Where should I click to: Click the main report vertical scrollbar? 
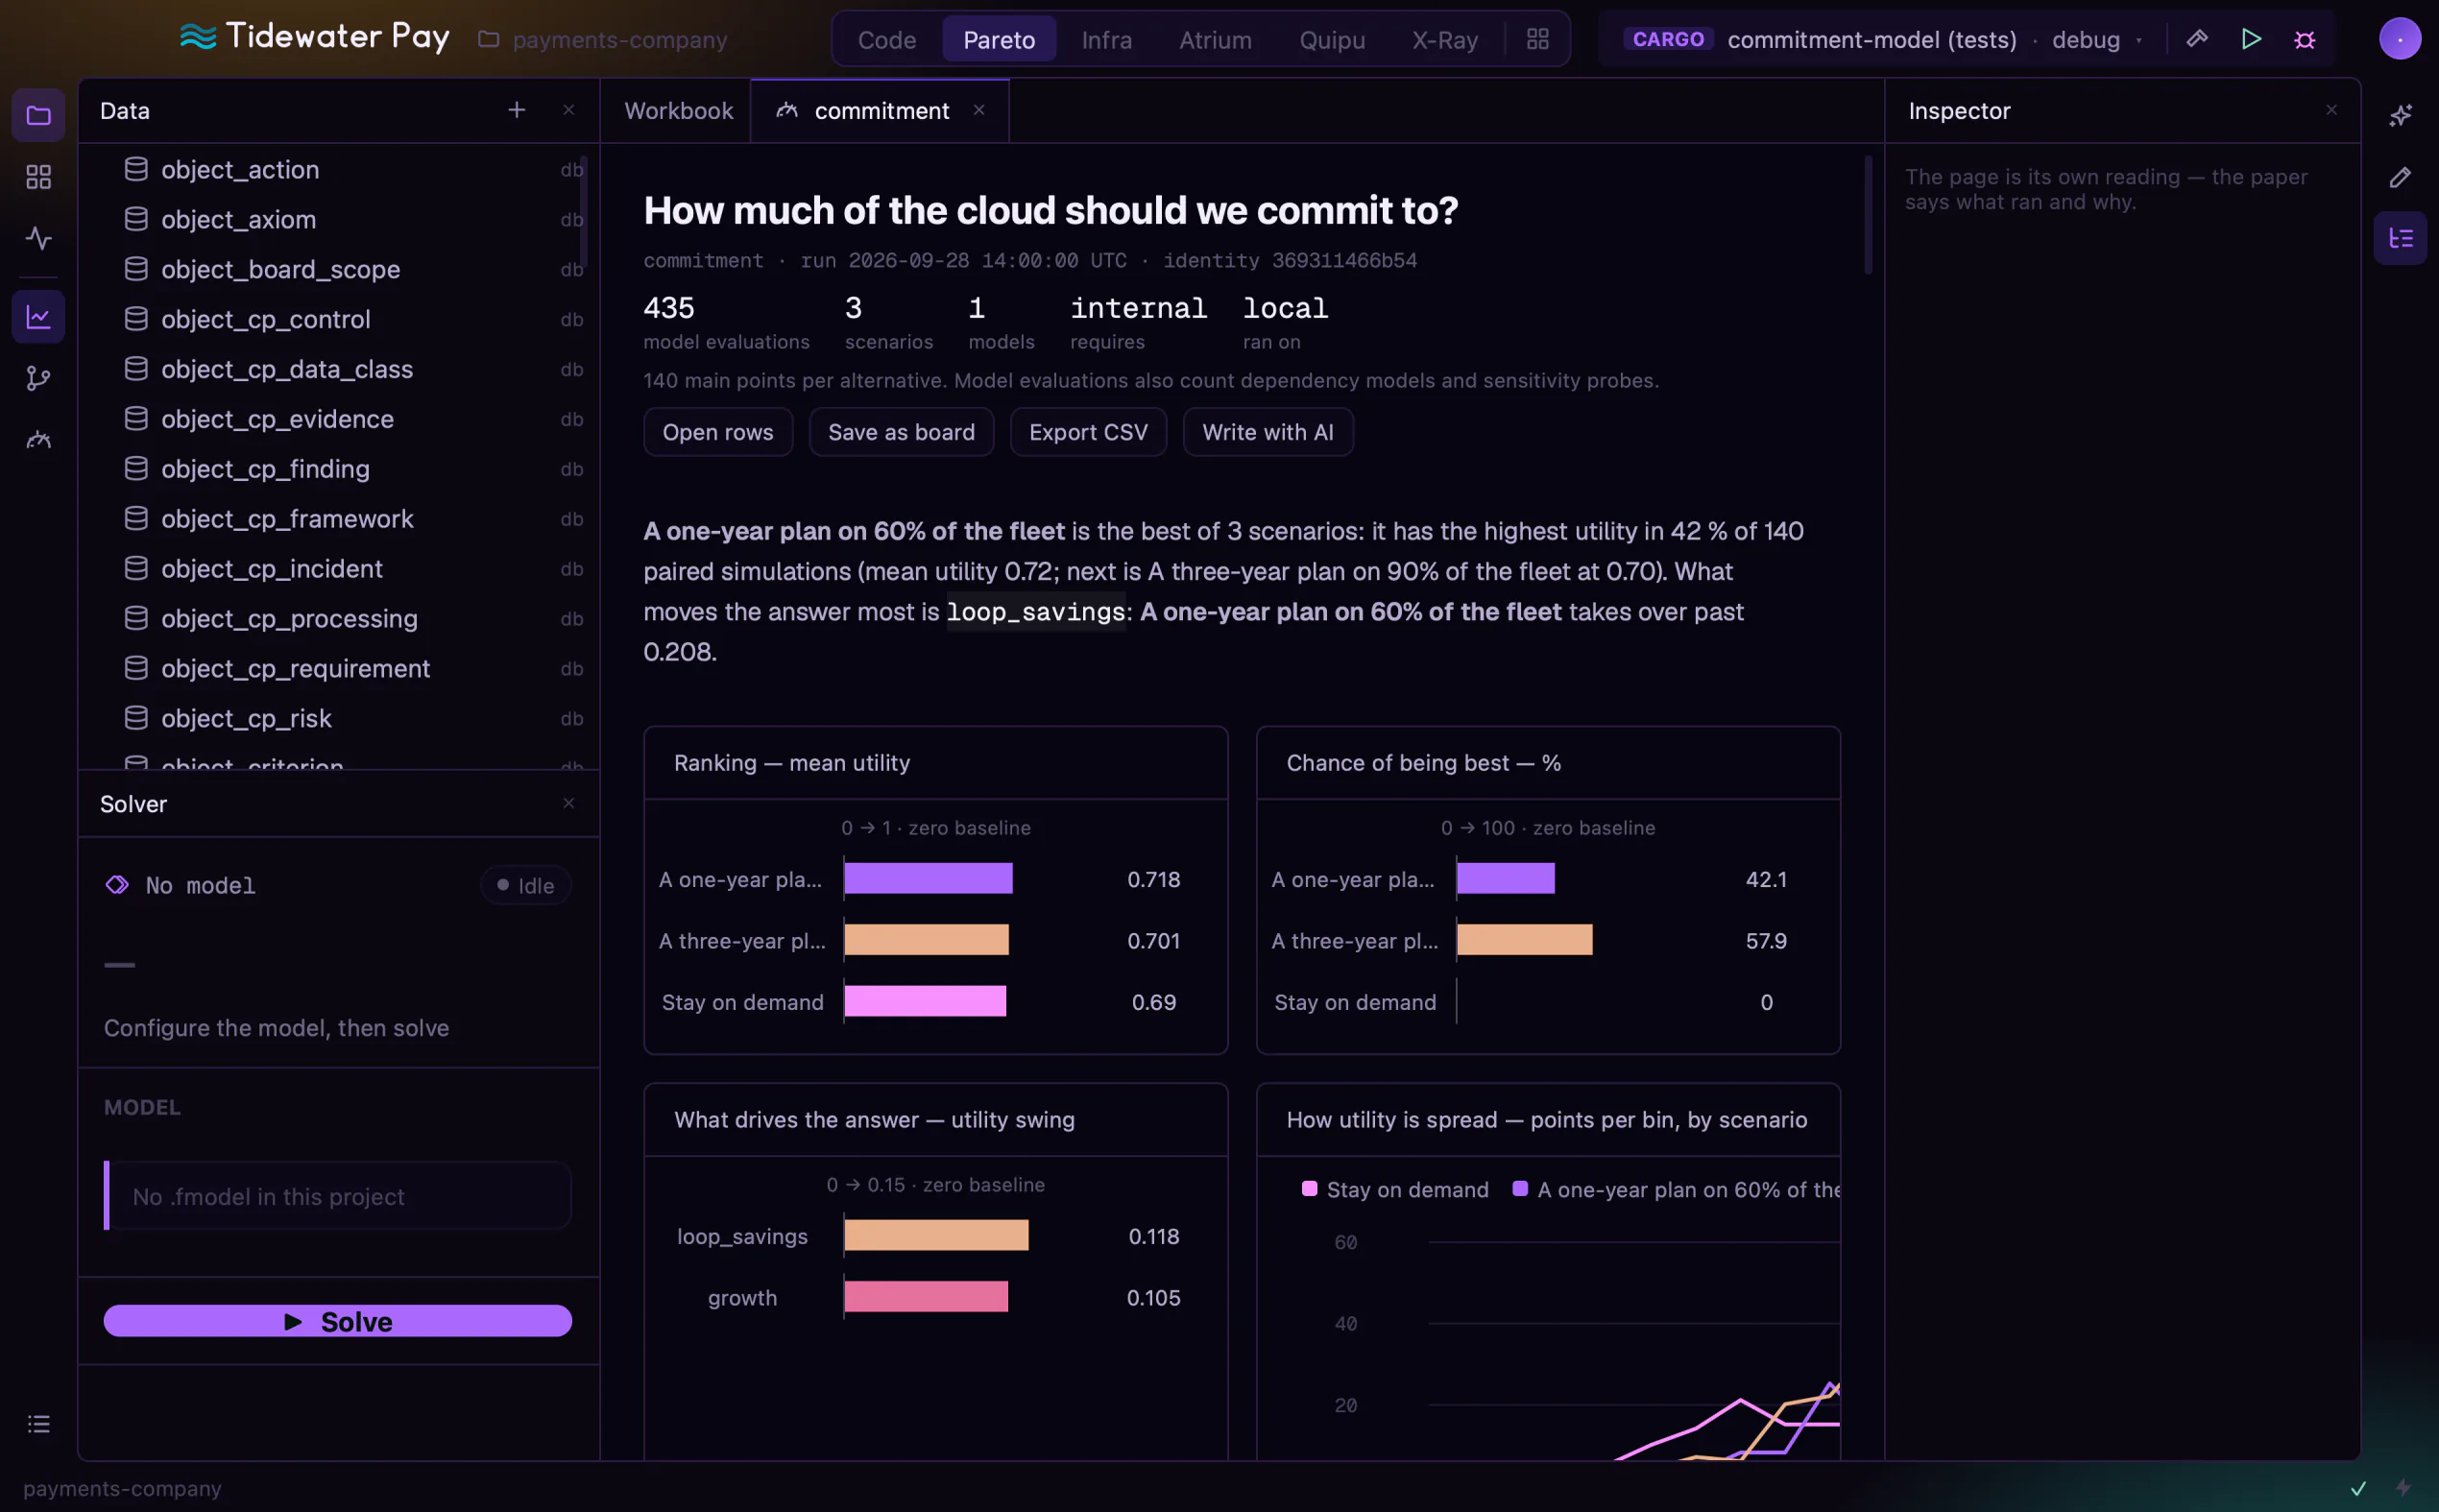[x=1867, y=215]
